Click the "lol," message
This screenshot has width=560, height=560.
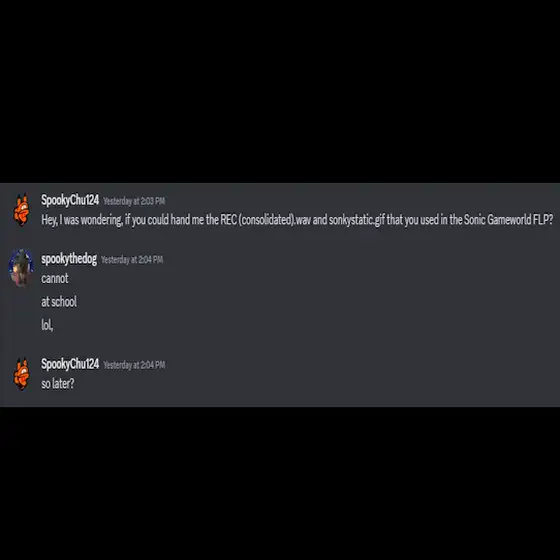47,325
